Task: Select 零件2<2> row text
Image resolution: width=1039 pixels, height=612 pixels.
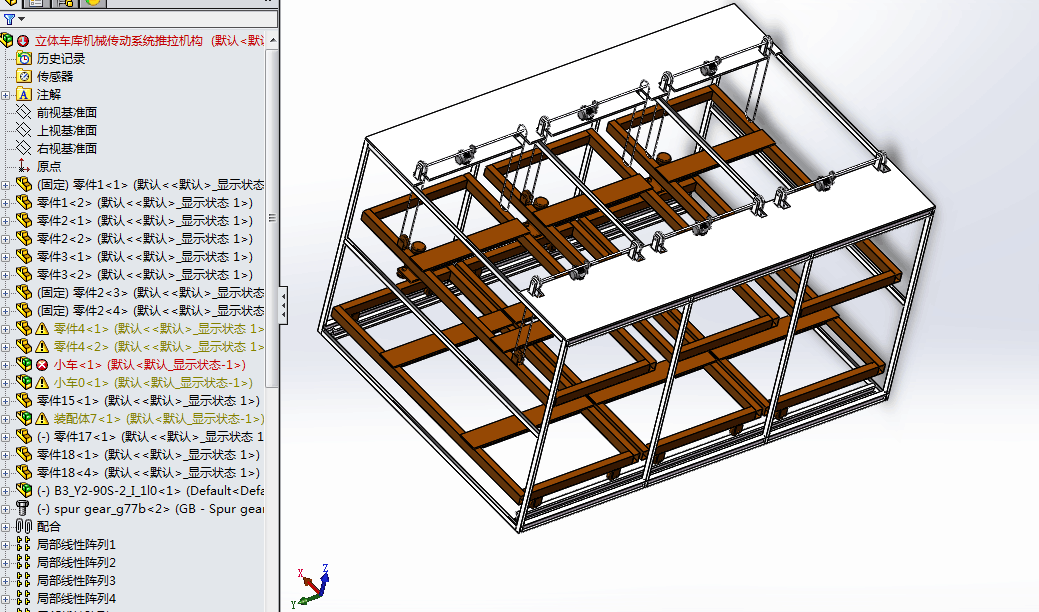Action: [x=144, y=238]
